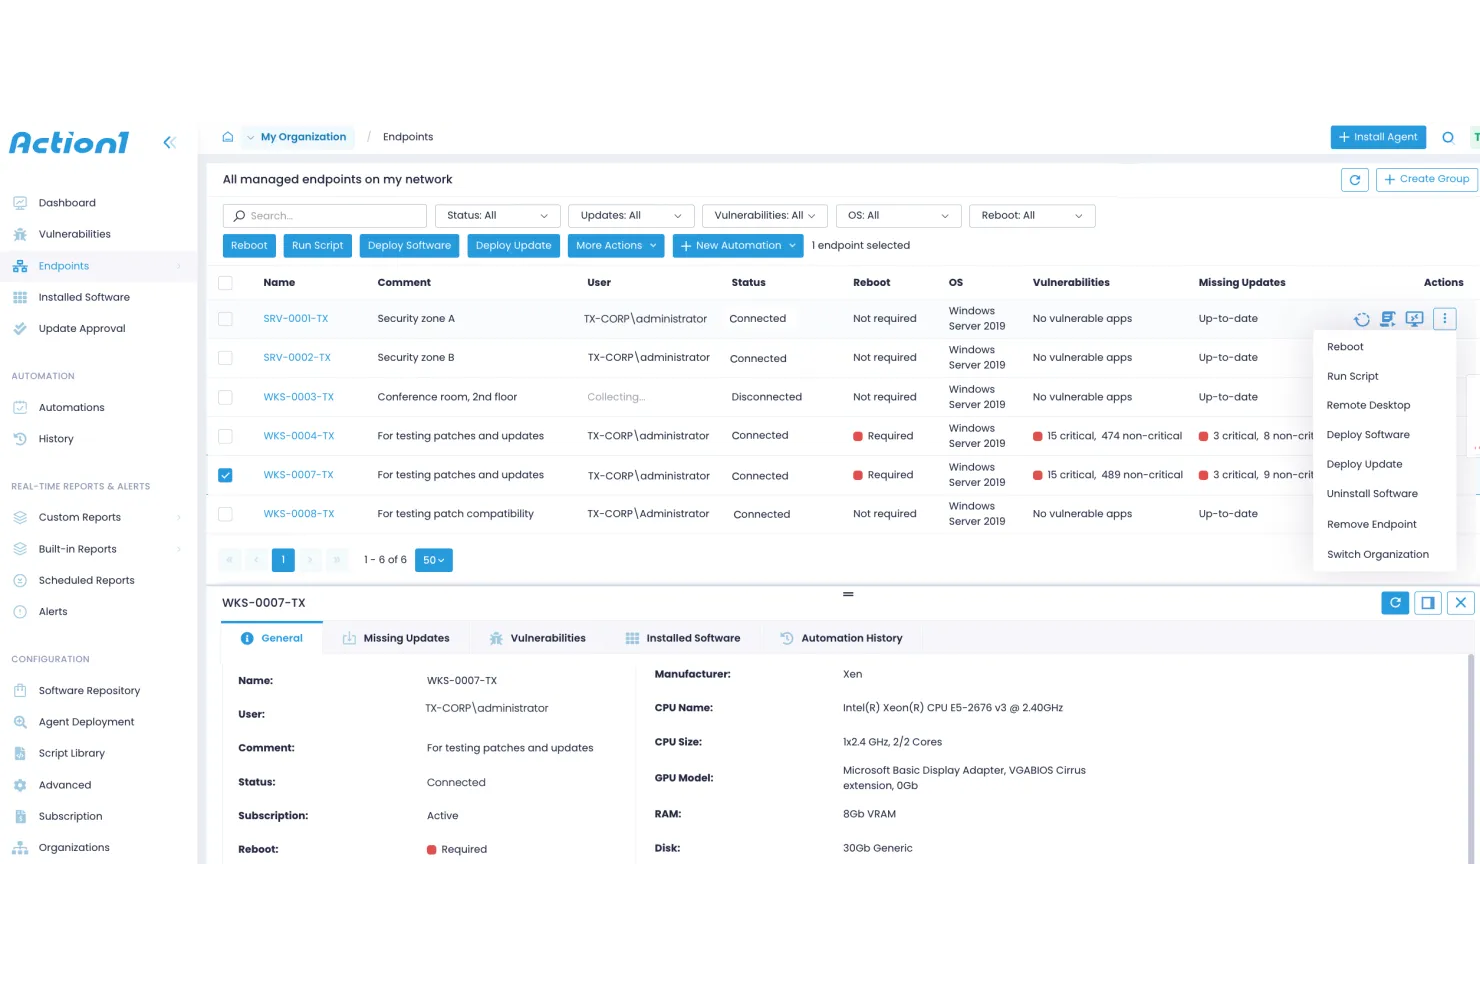1480x987 pixels.
Task: Run a script on SRV-0001-TX via the script icon
Action: point(1388,318)
